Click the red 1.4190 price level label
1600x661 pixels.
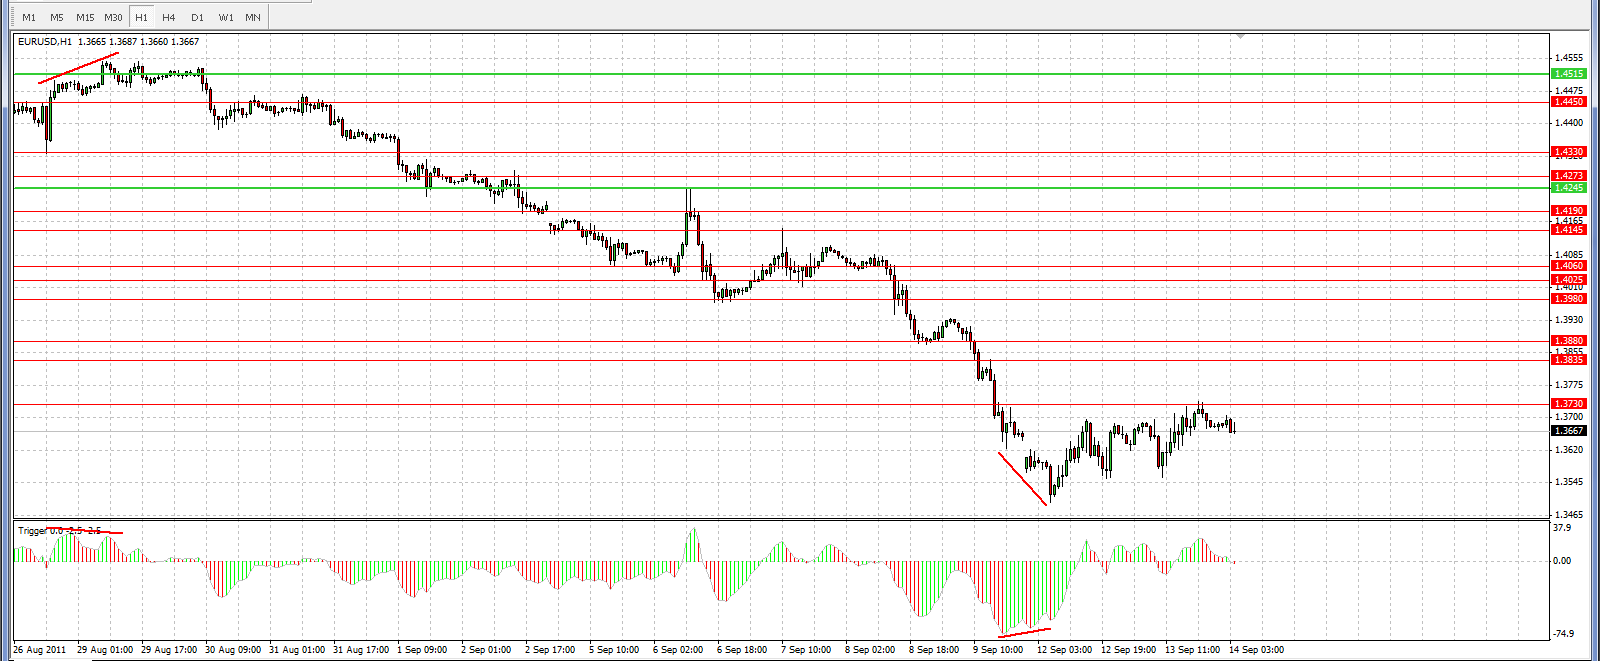(1568, 211)
